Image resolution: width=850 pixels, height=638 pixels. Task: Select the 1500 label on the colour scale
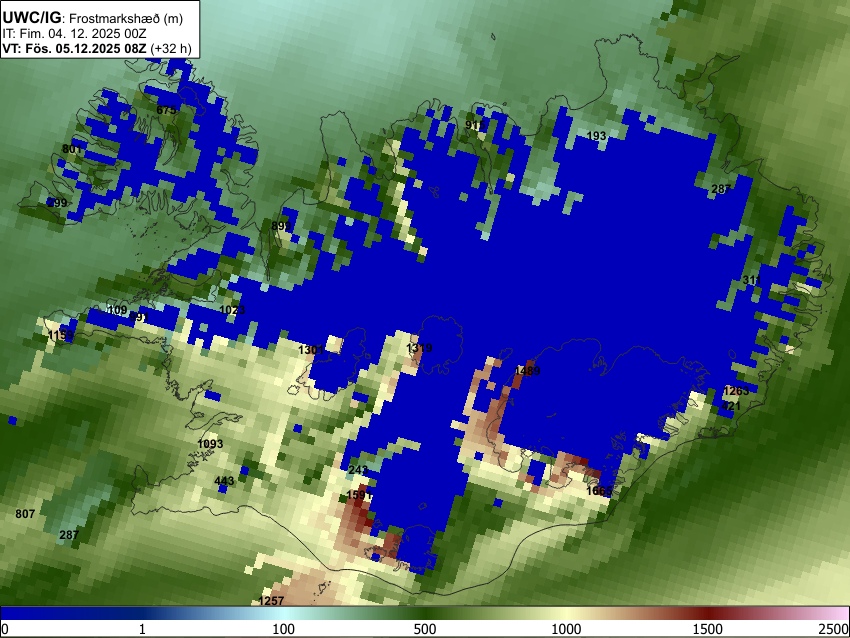708,629
